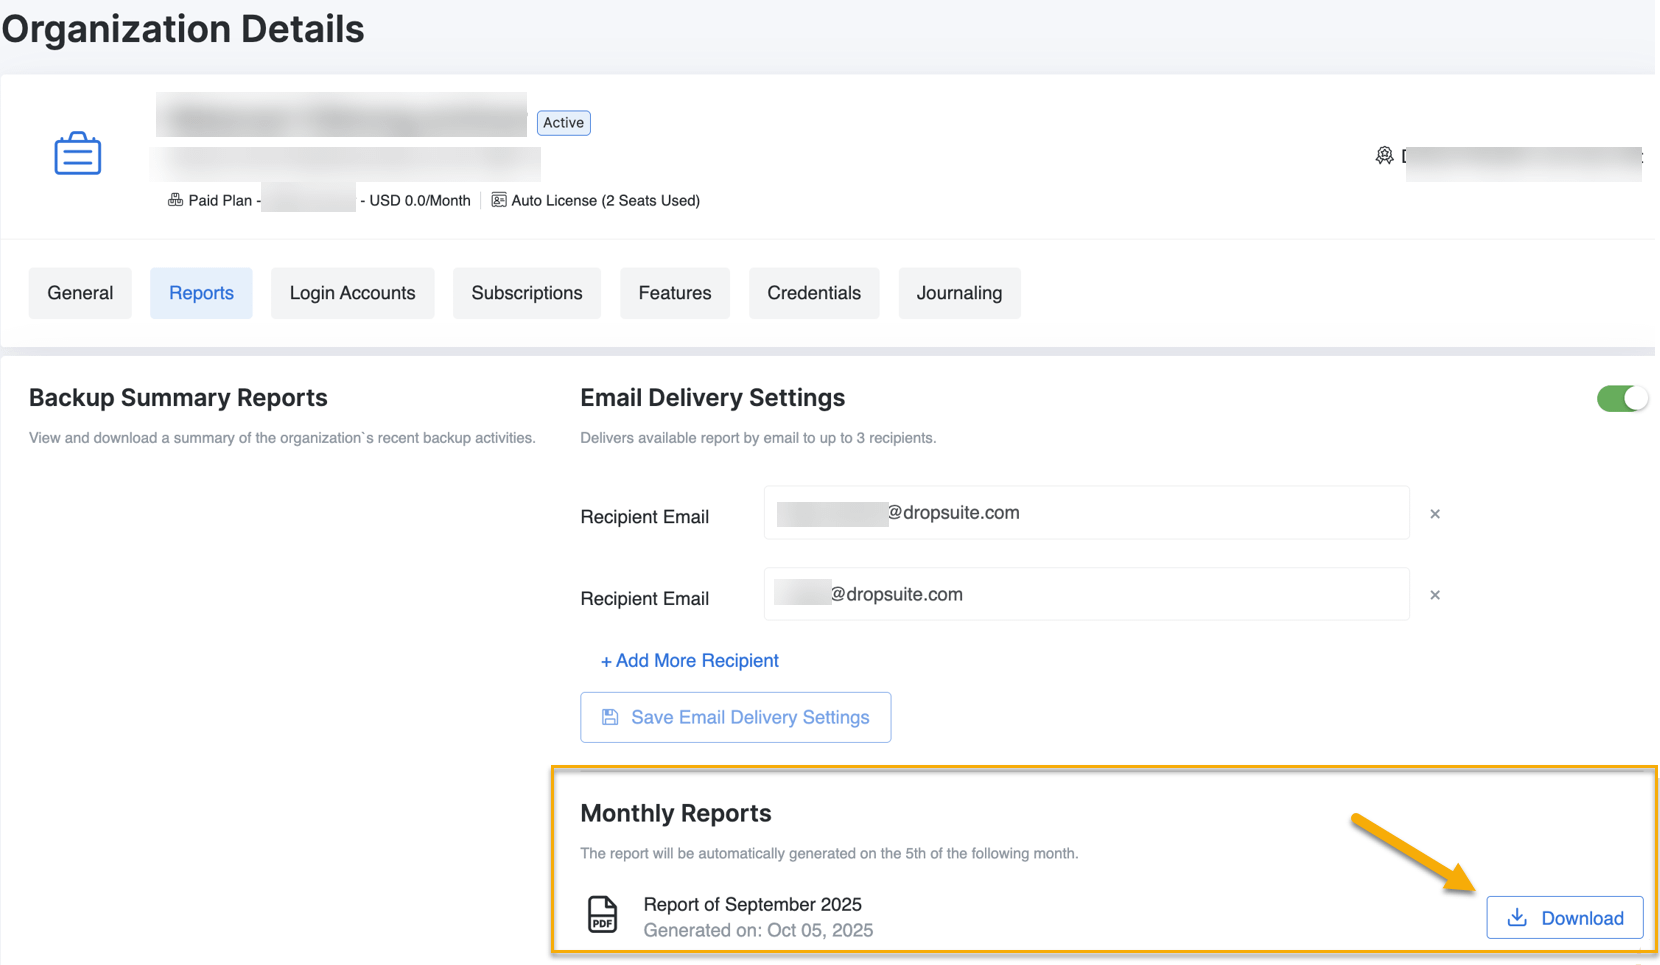Go to the Features tab

tap(675, 293)
